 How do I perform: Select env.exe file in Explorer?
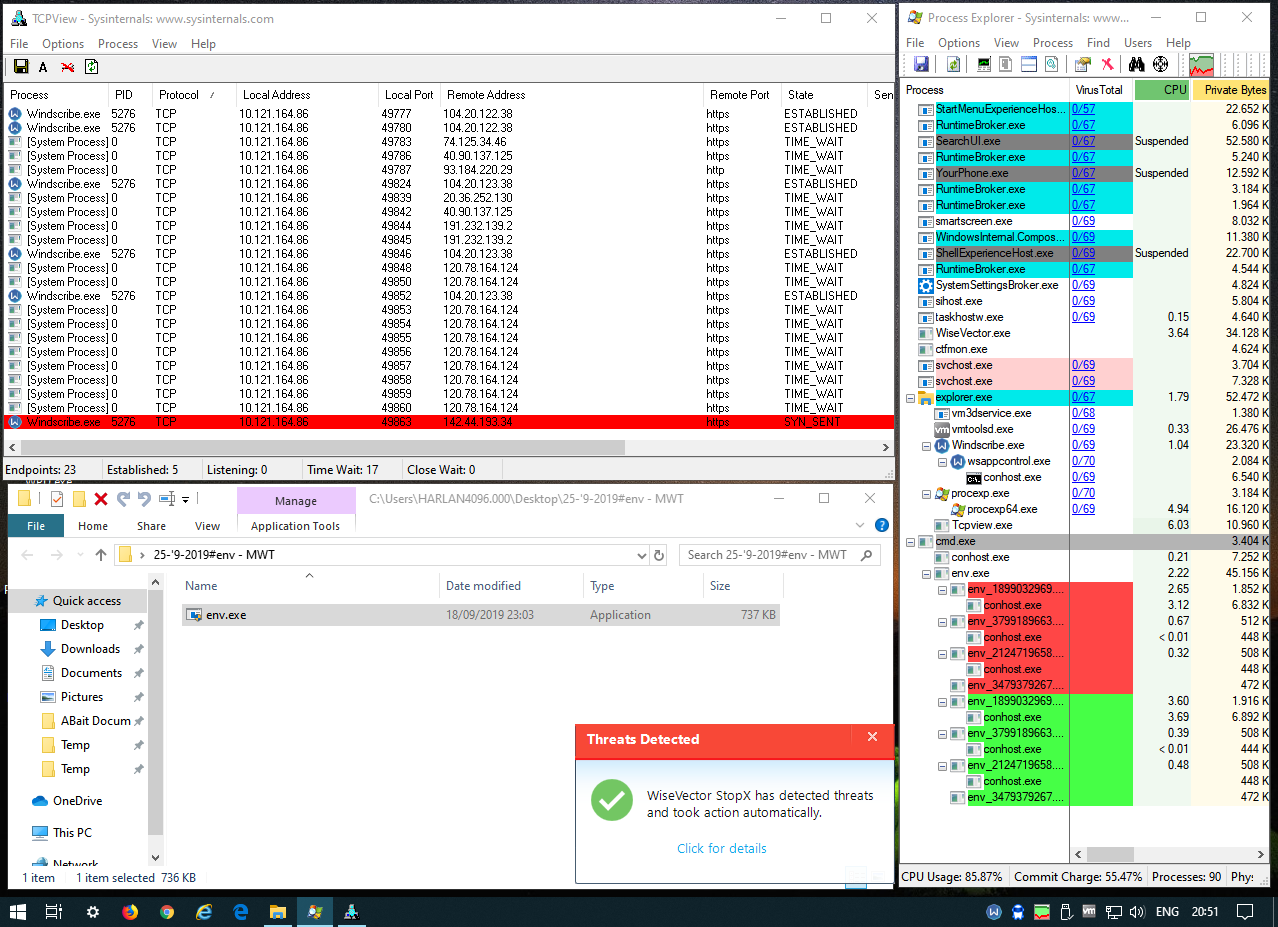click(x=480, y=615)
